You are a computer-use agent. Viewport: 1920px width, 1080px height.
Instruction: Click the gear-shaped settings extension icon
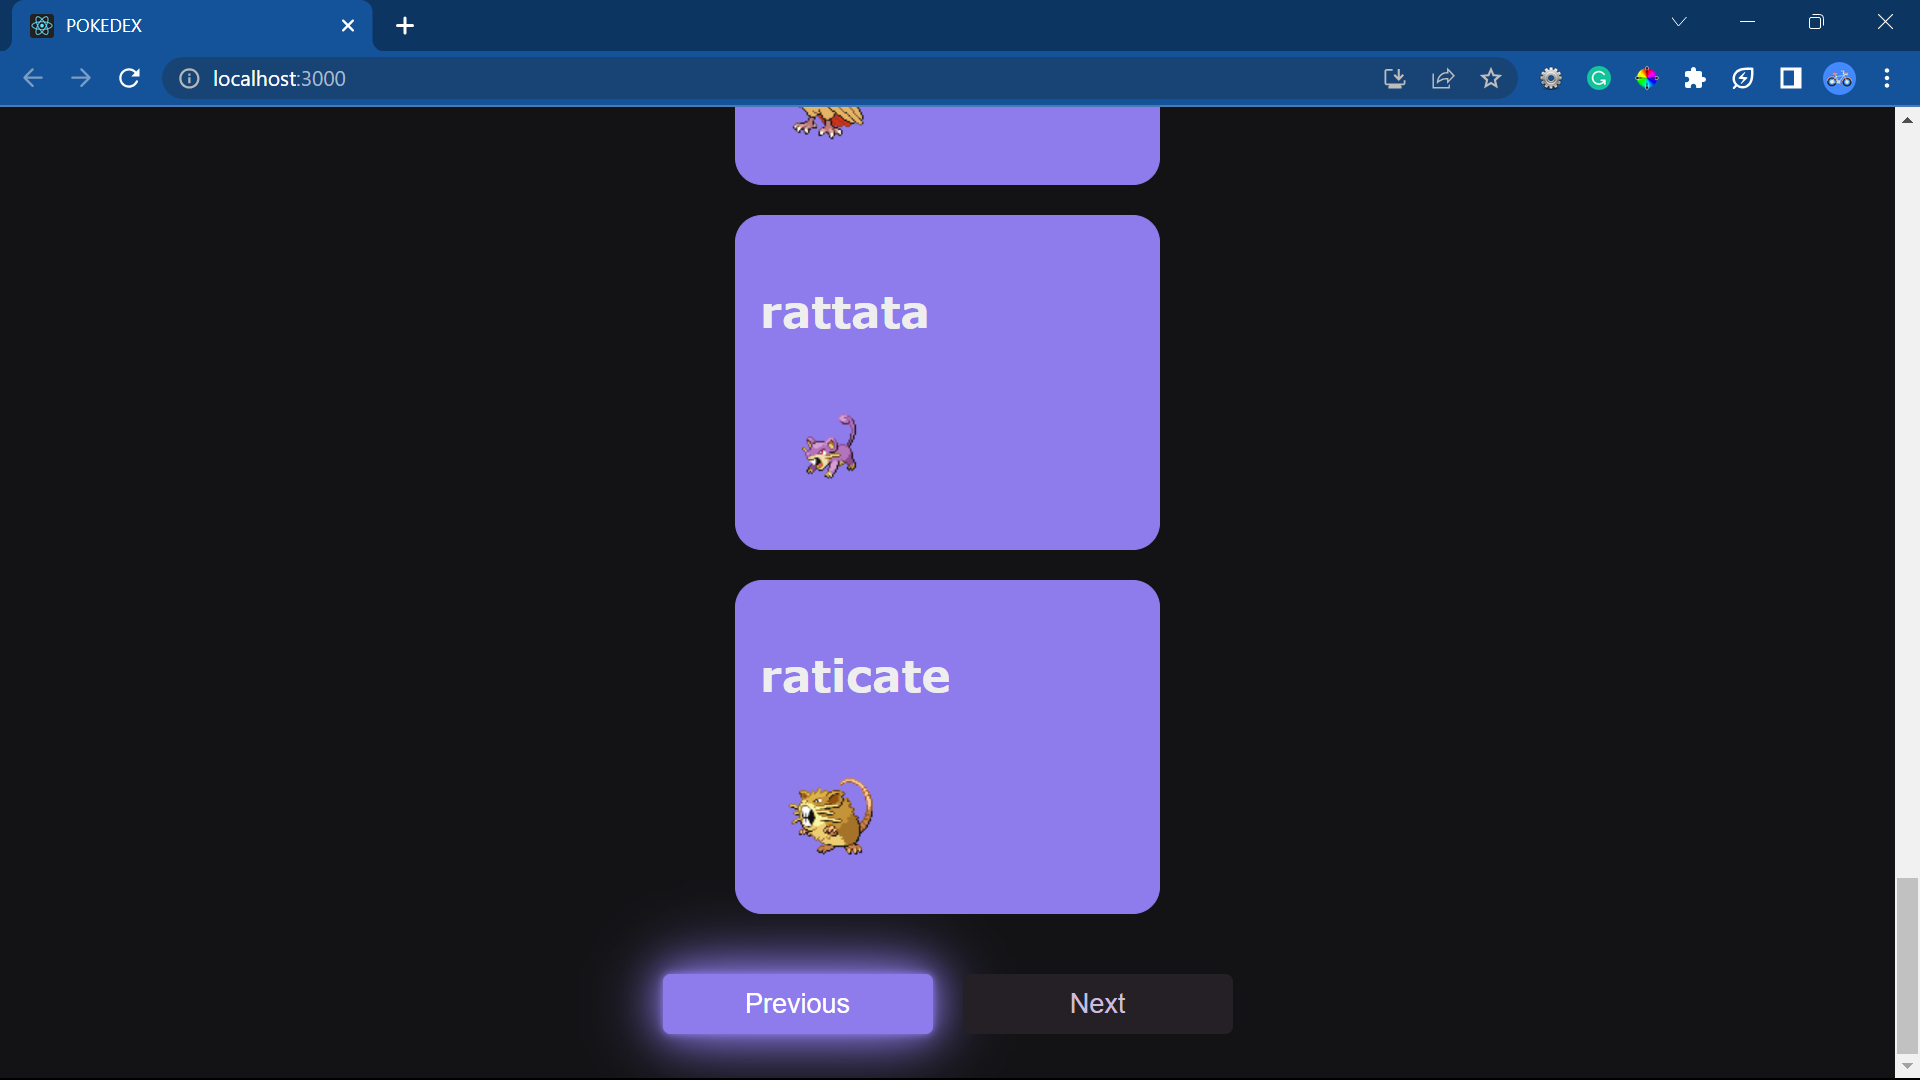coord(1551,78)
